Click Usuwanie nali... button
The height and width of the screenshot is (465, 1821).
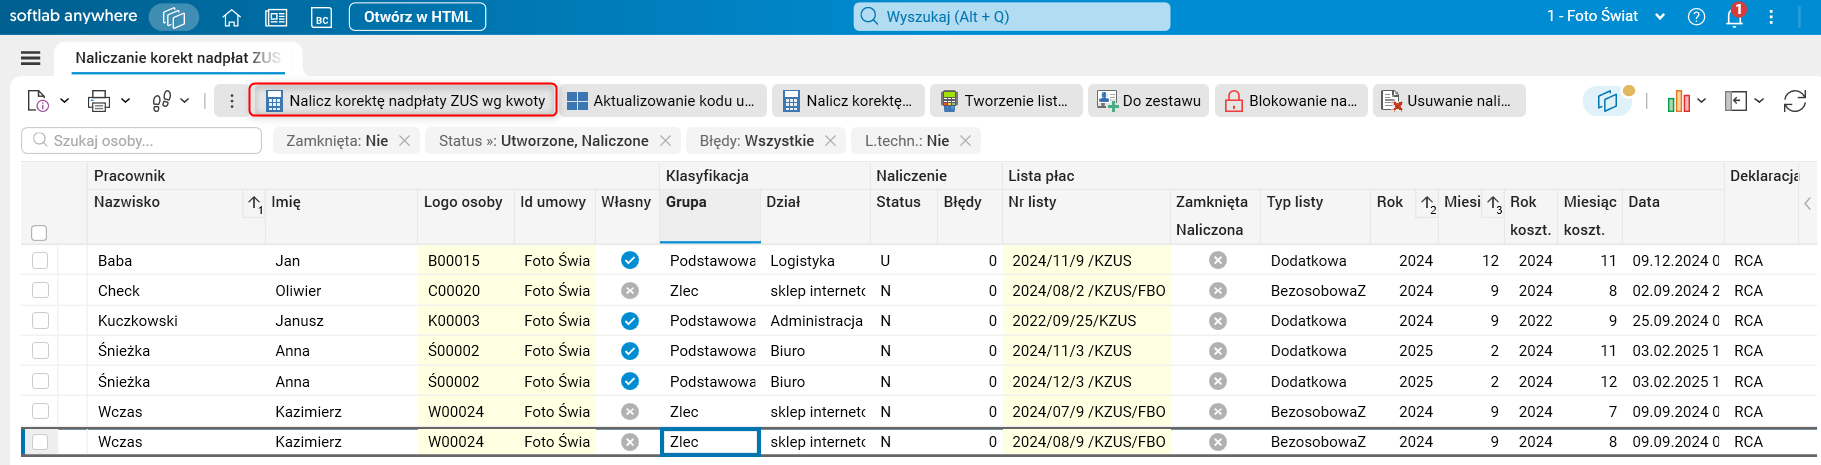(x=1448, y=101)
